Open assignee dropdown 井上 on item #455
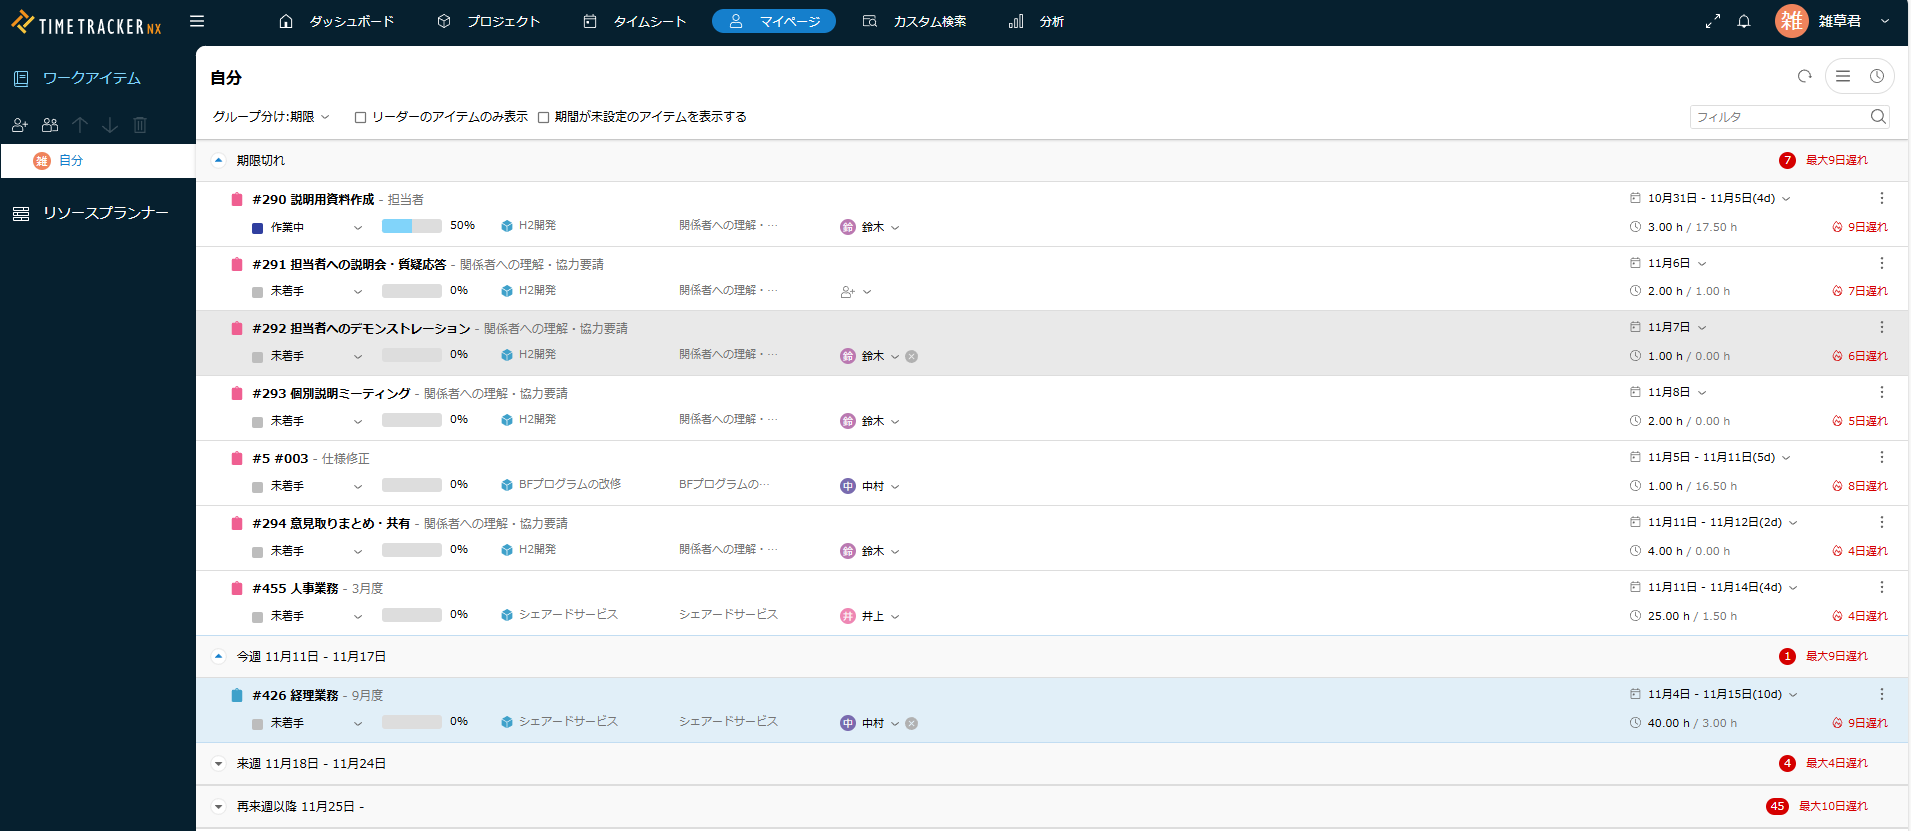 click(x=870, y=616)
